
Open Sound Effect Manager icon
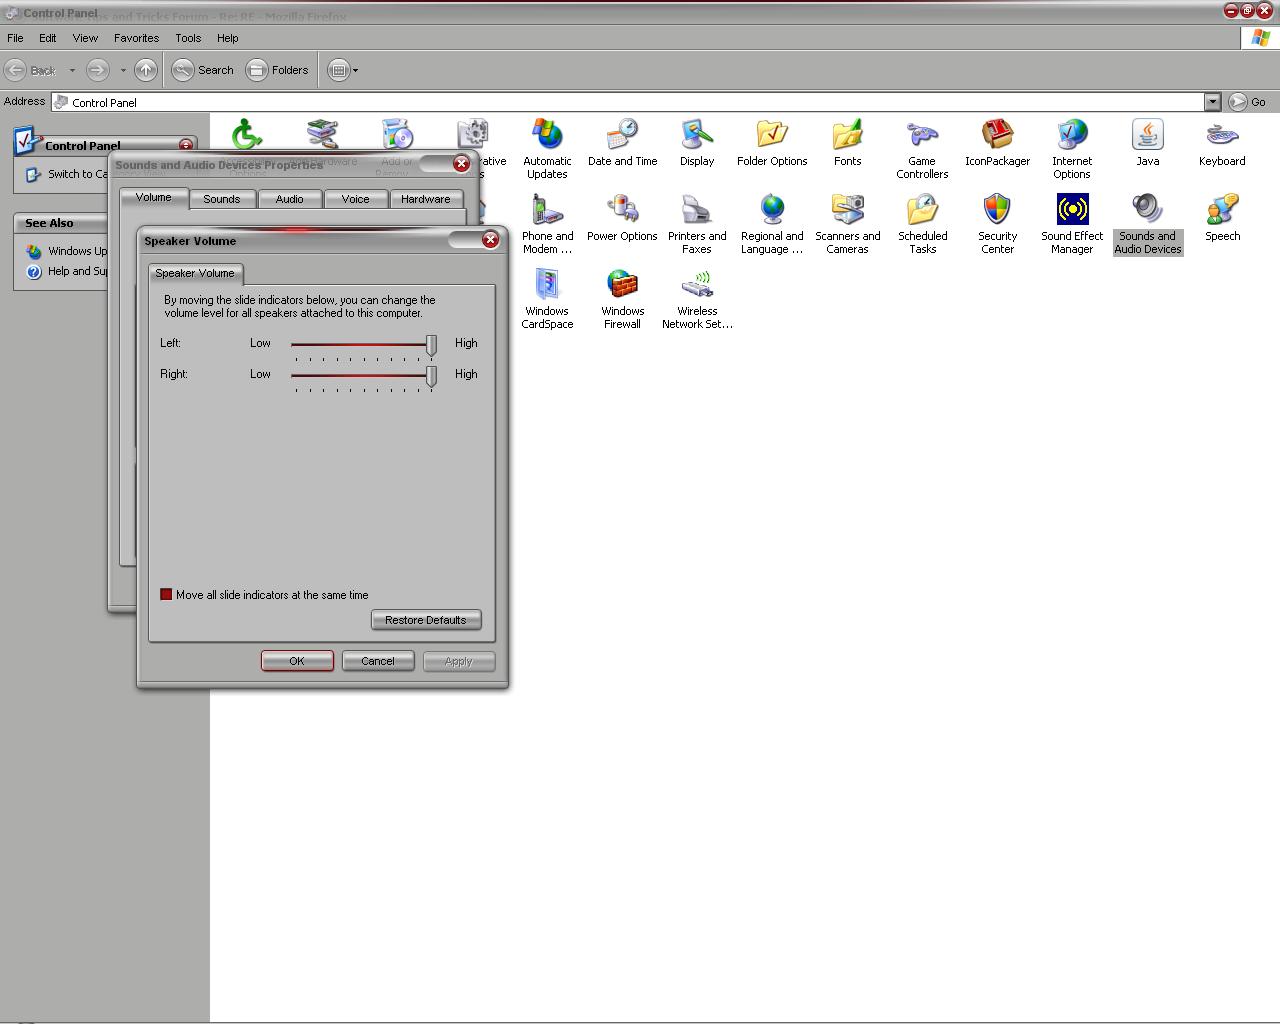point(1072,223)
